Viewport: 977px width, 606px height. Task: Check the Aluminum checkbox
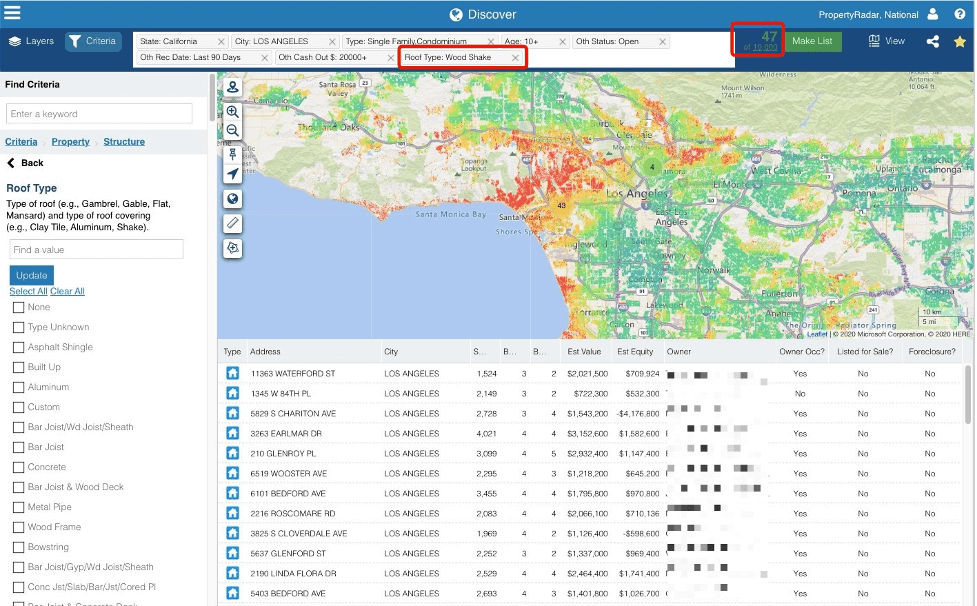tap(19, 387)
